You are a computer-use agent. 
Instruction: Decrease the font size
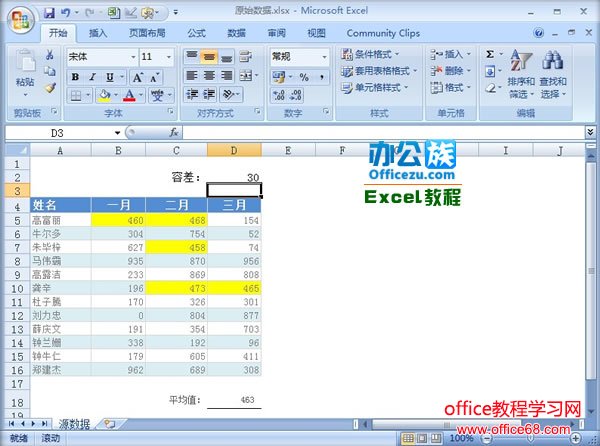[155, 78]
